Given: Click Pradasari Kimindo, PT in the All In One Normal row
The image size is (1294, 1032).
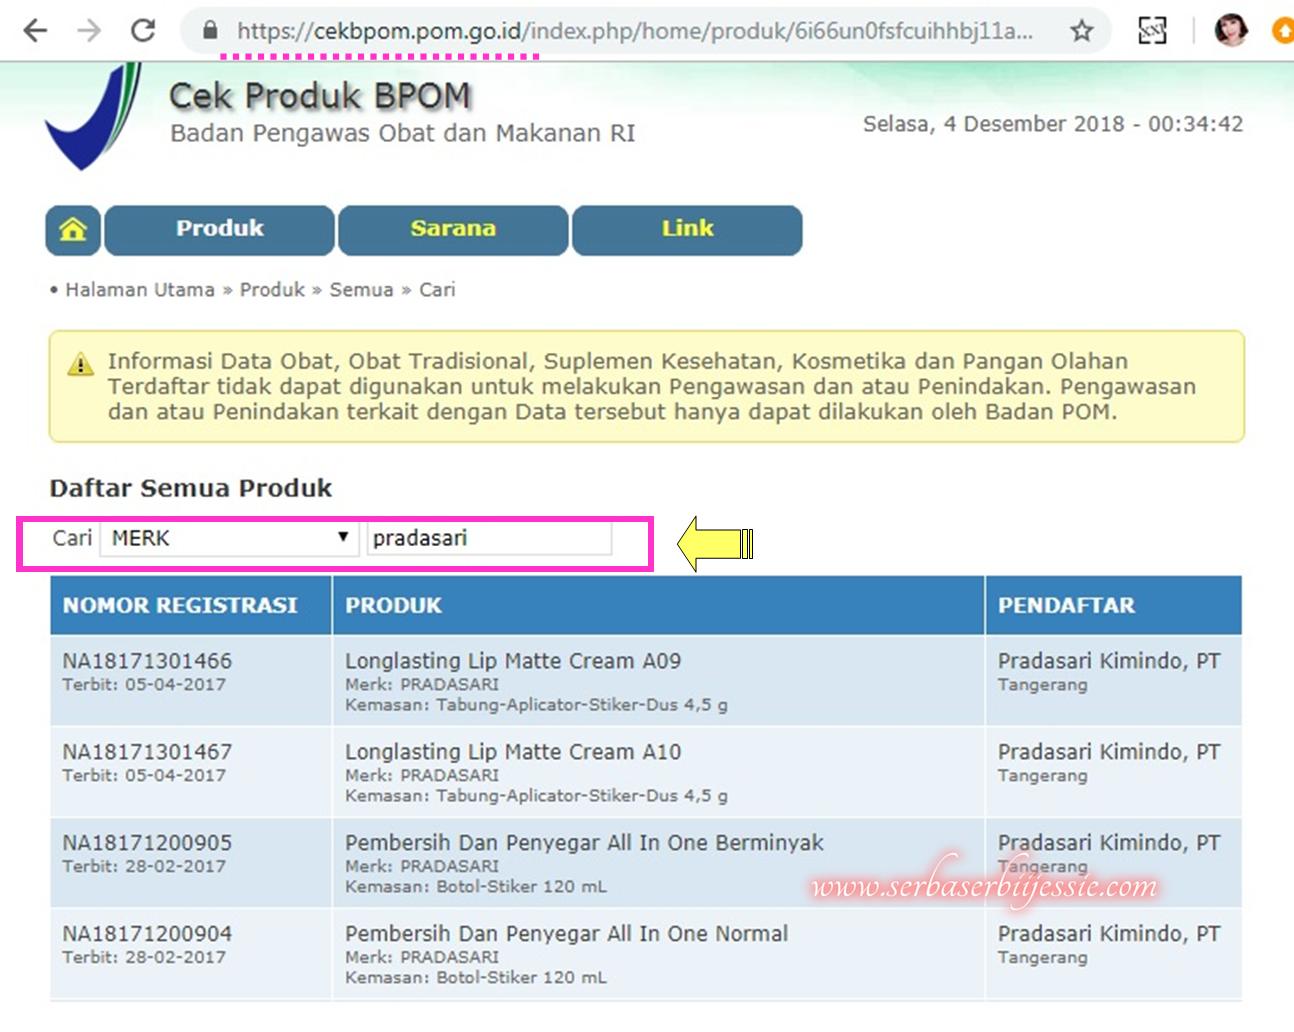Looking at the screenshot, I should coord(1109,934).
